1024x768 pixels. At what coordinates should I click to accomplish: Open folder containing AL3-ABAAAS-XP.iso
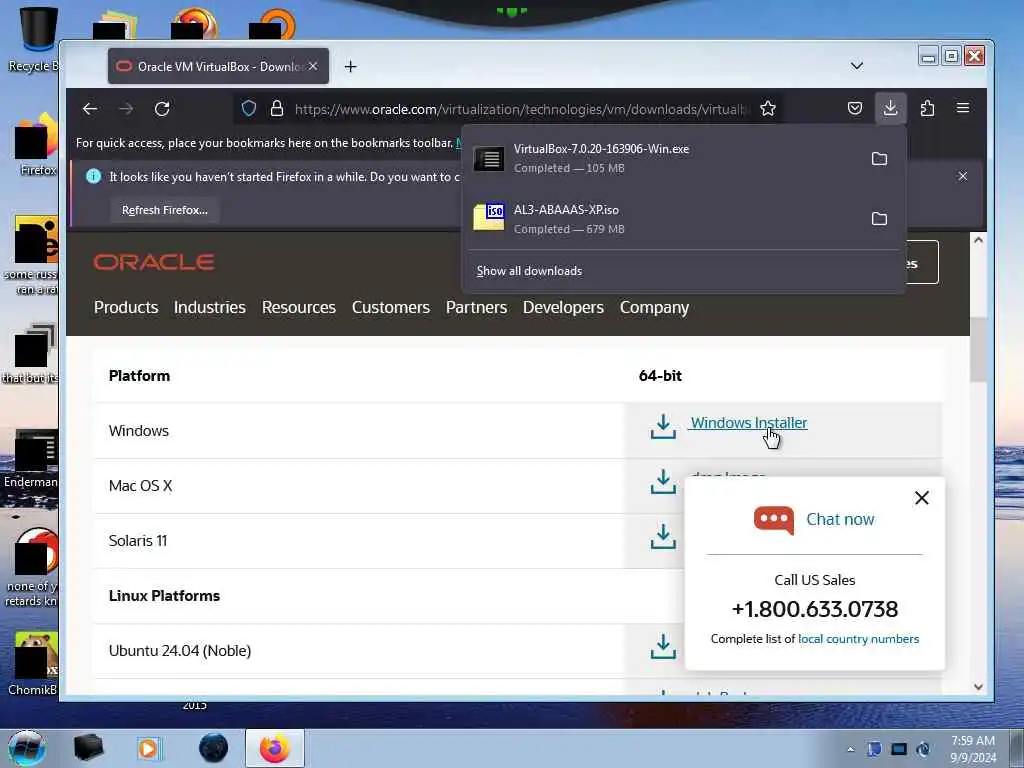click(x=880, y=219)
